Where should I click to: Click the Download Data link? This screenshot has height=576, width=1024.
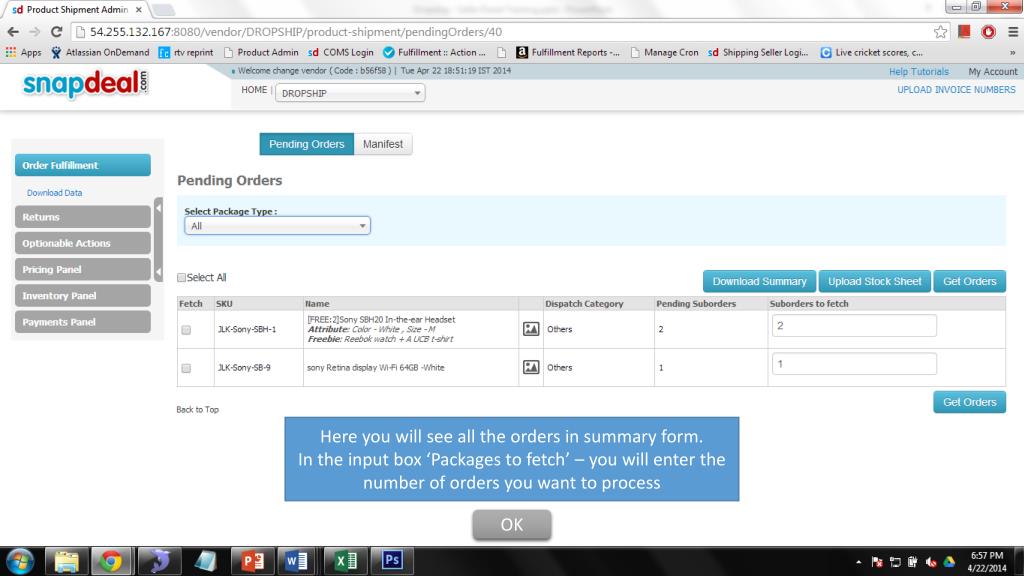coord(54,193)
